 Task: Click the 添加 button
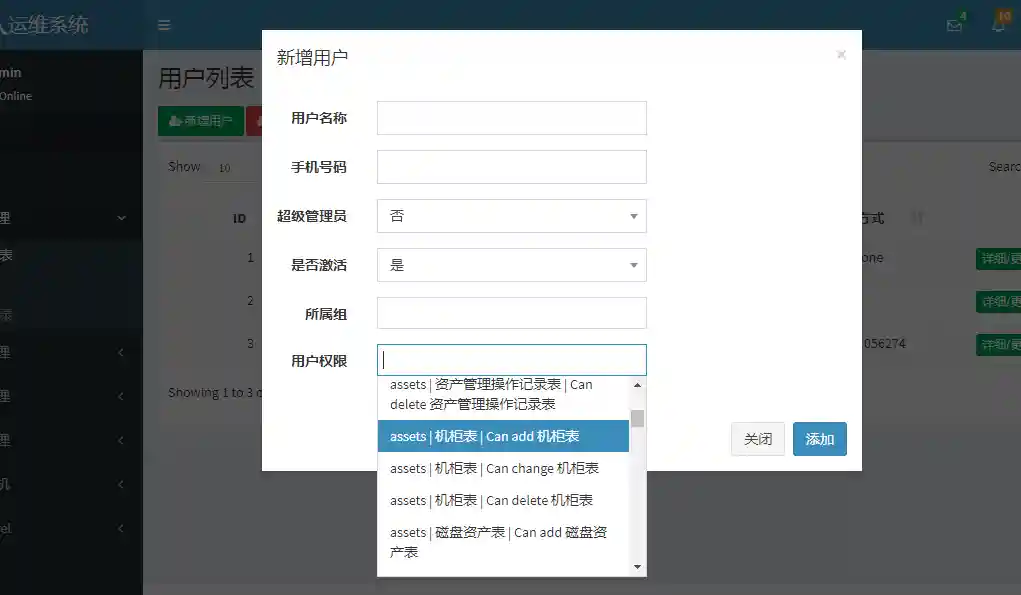(820, 439)
